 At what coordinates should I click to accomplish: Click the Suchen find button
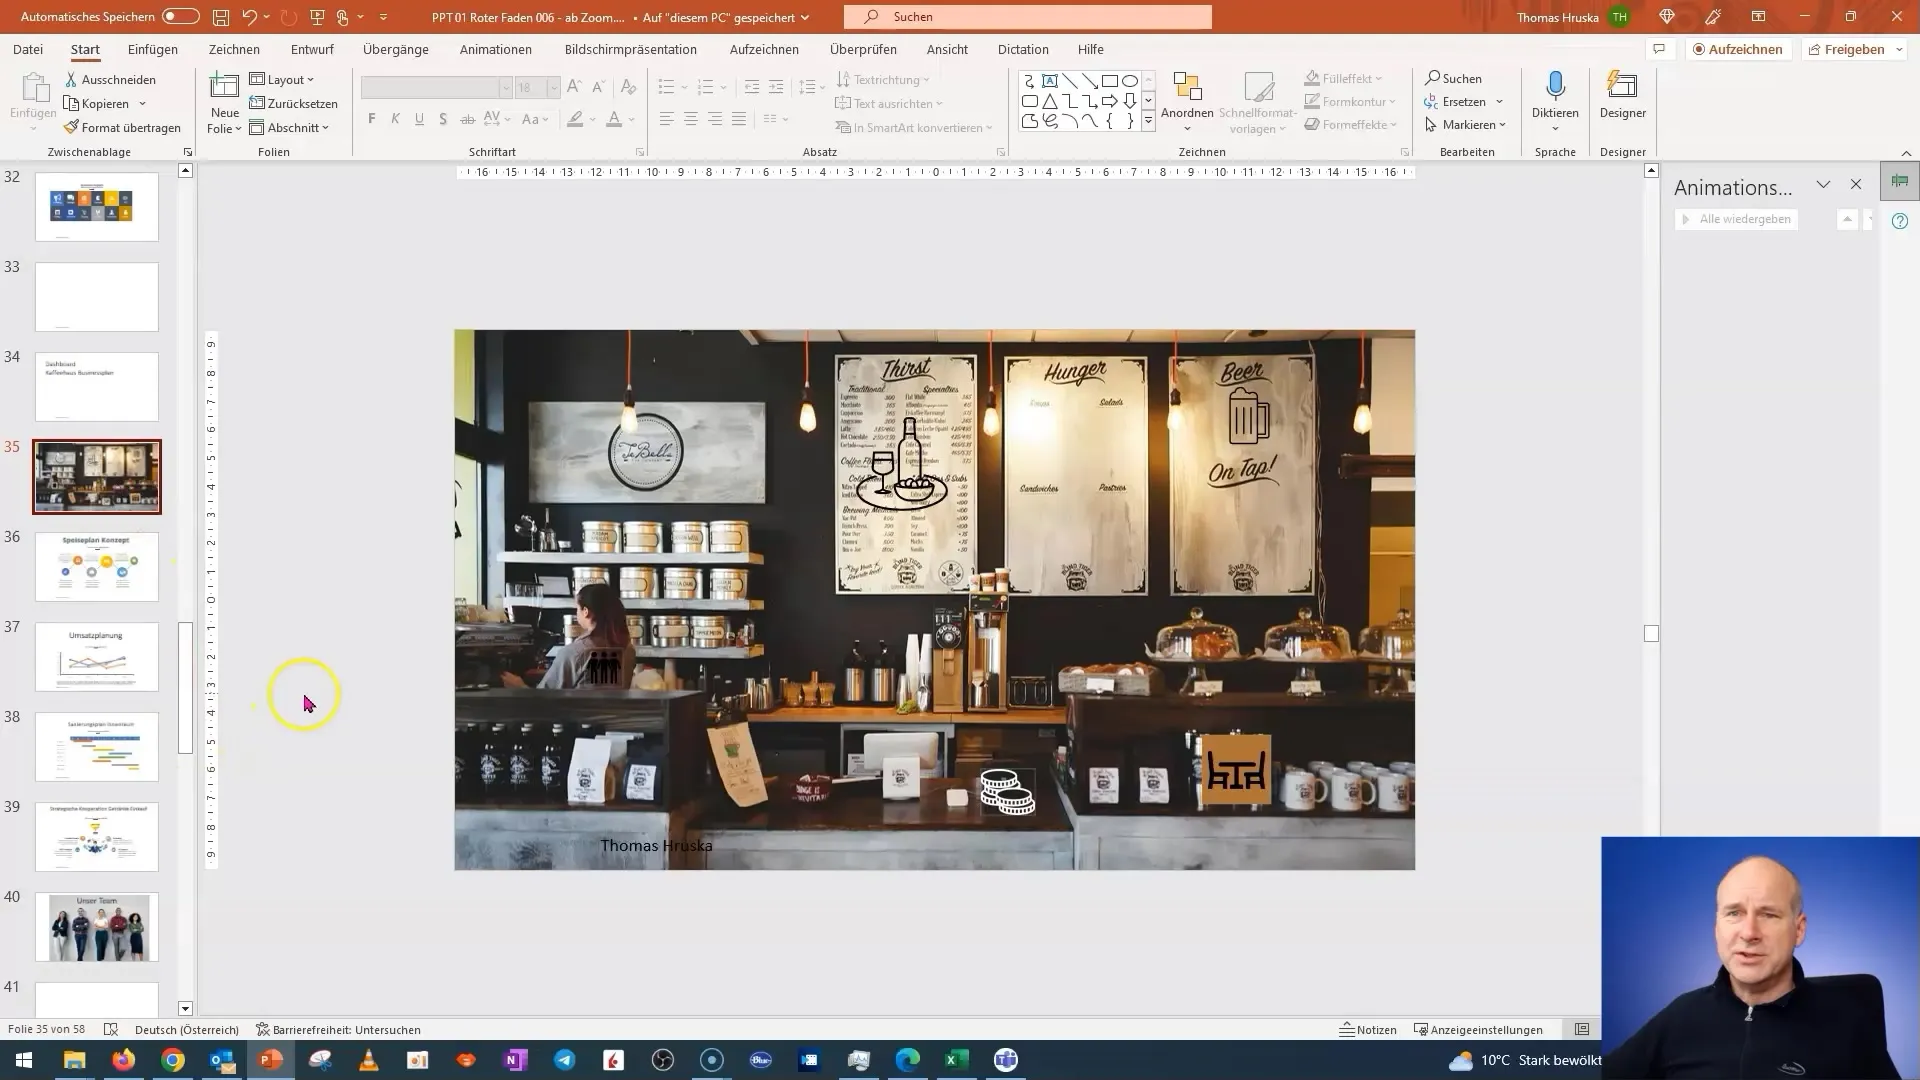[x=1455, y=78]
